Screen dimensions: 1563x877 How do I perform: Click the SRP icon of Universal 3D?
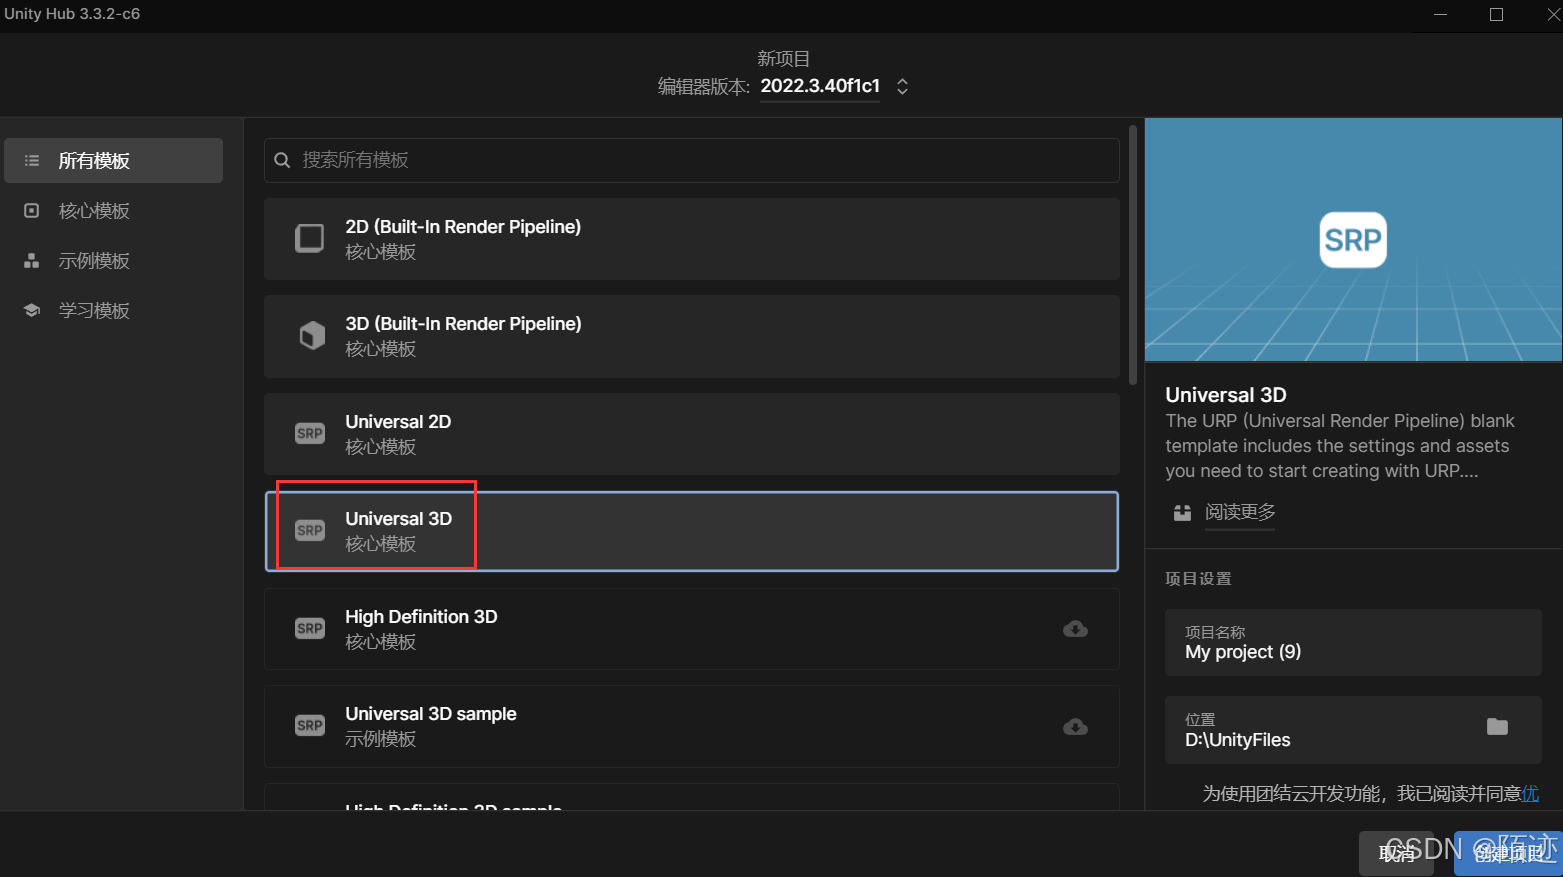(310, 530)
